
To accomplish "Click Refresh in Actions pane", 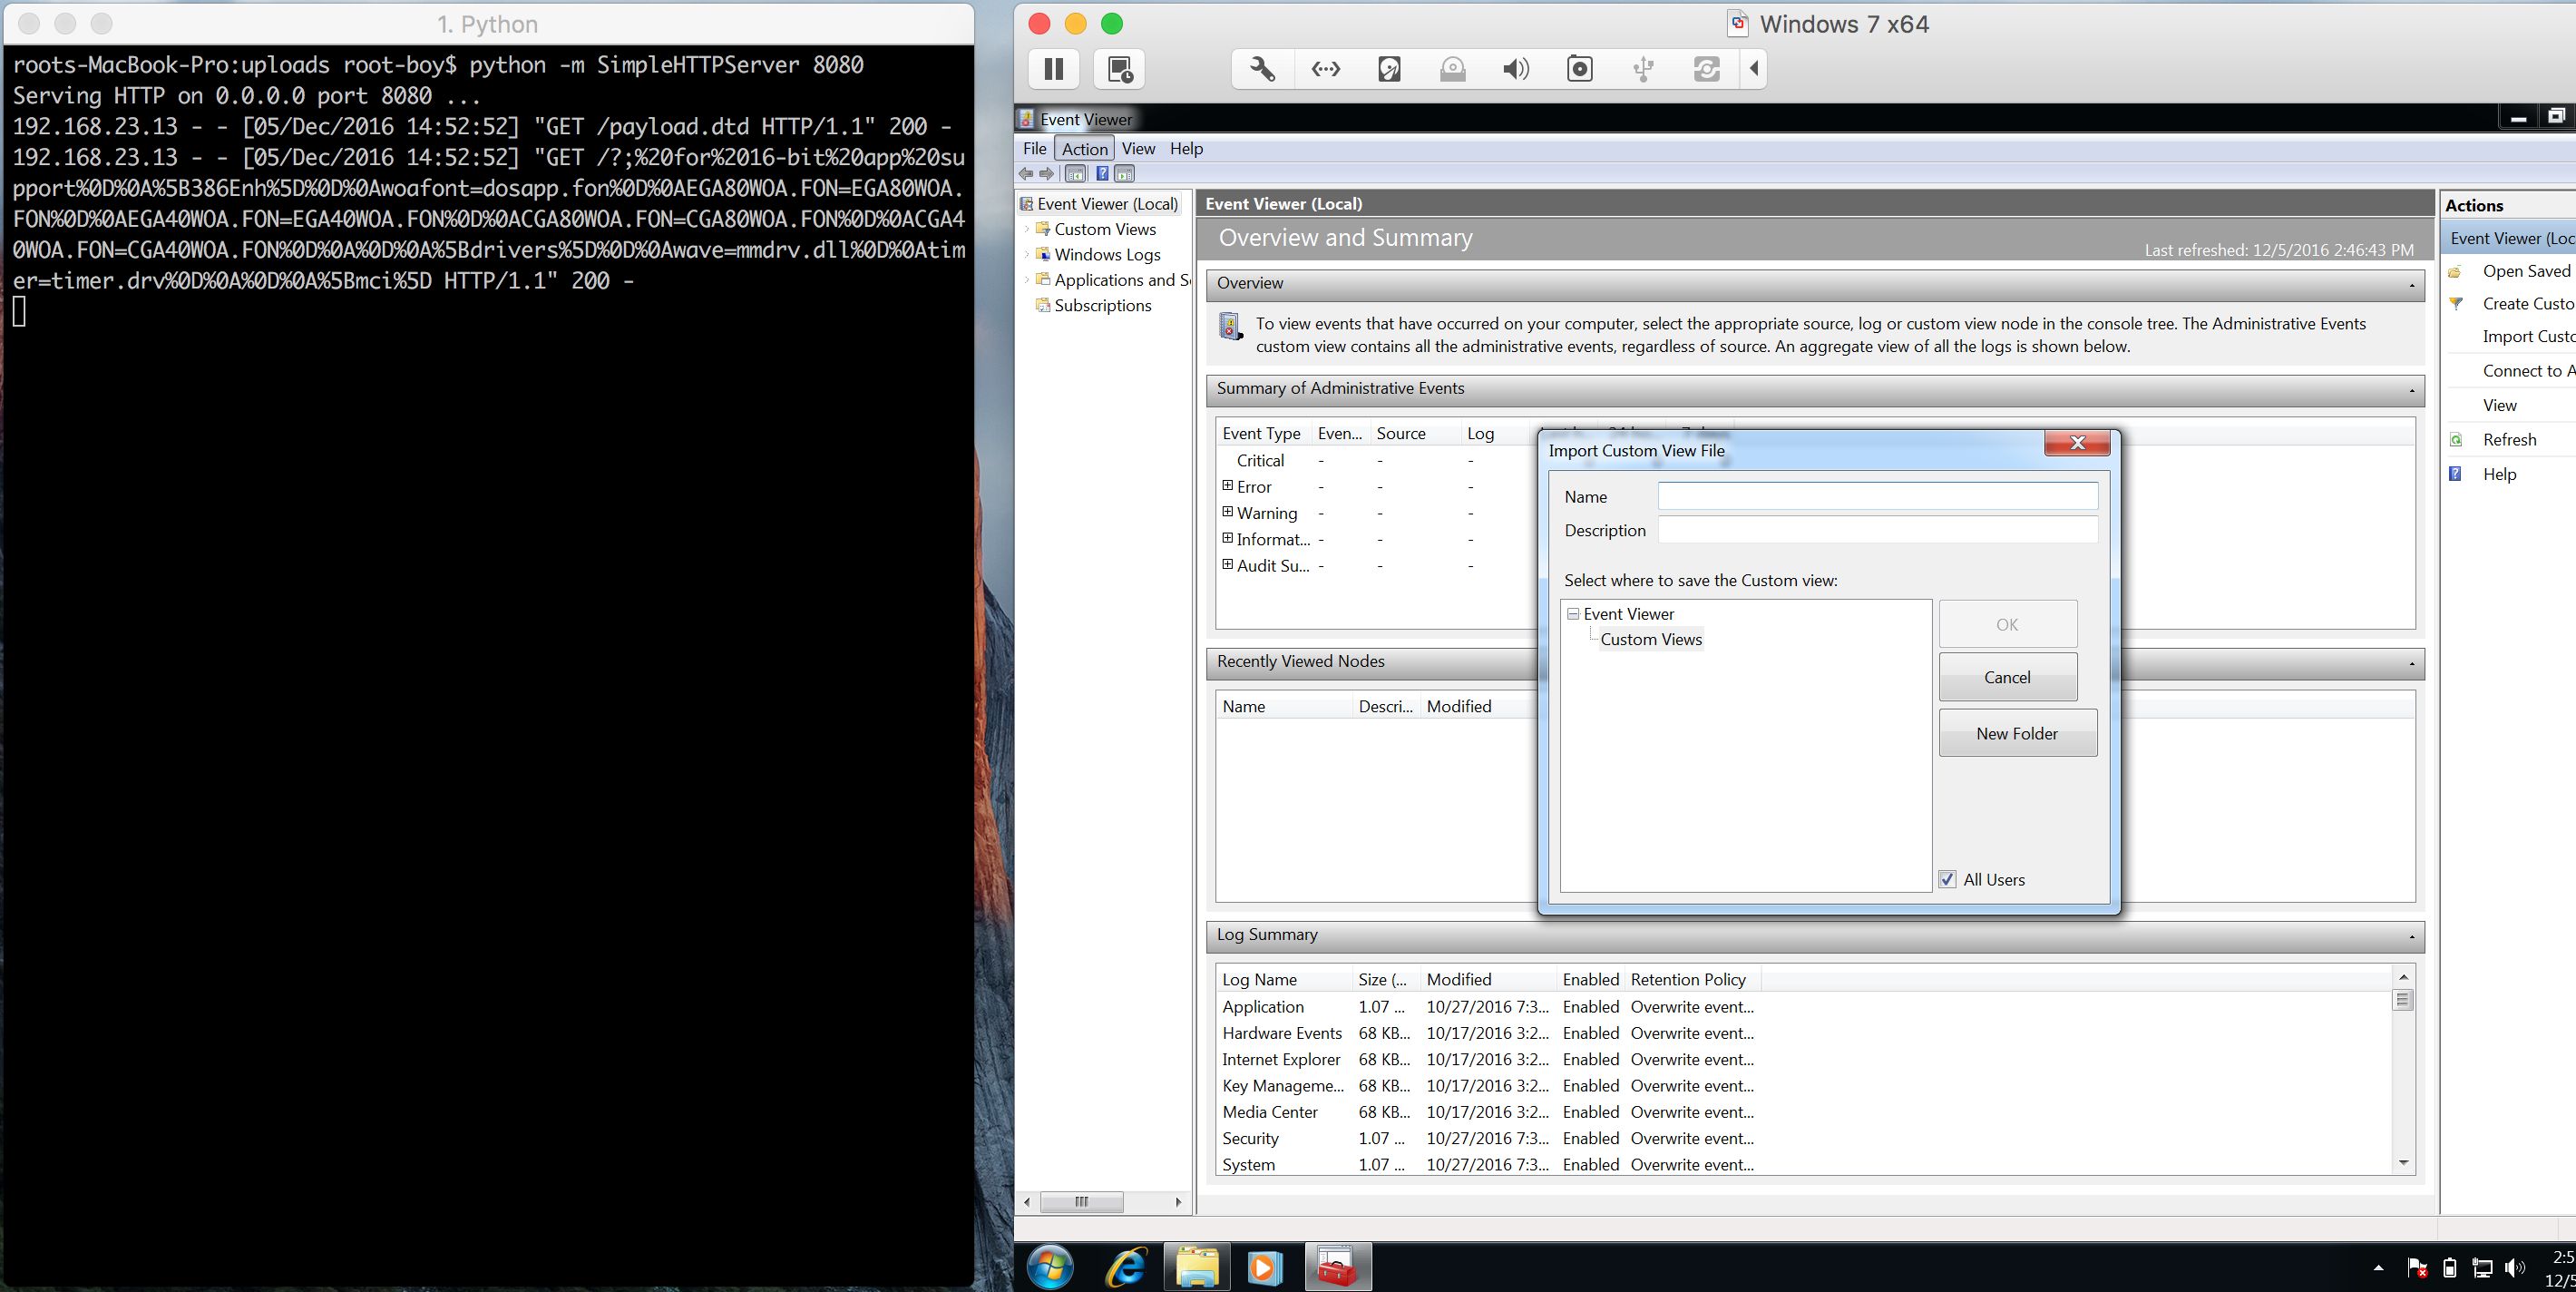I will (2509, 439).
